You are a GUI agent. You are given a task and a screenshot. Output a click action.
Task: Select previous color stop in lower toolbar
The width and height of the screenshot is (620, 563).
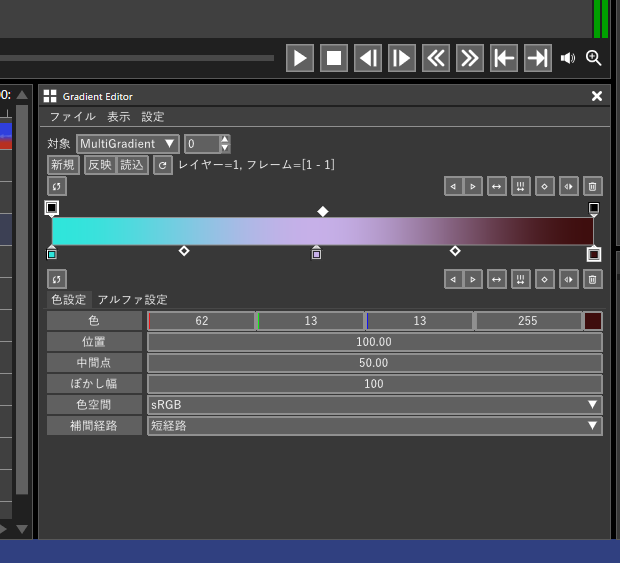point(454,280)
